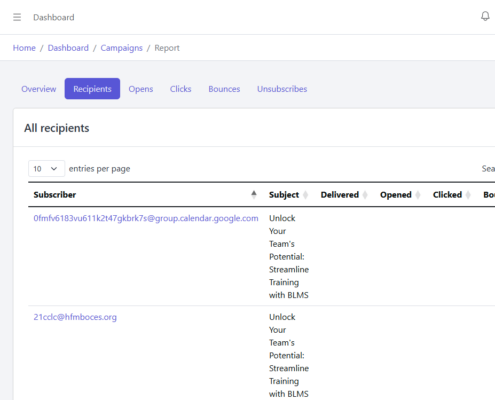The height and width of the screenshot is (400, 495).
Task: Open the group.calendar.google.com subscriber link
Action: coord(146,218)
